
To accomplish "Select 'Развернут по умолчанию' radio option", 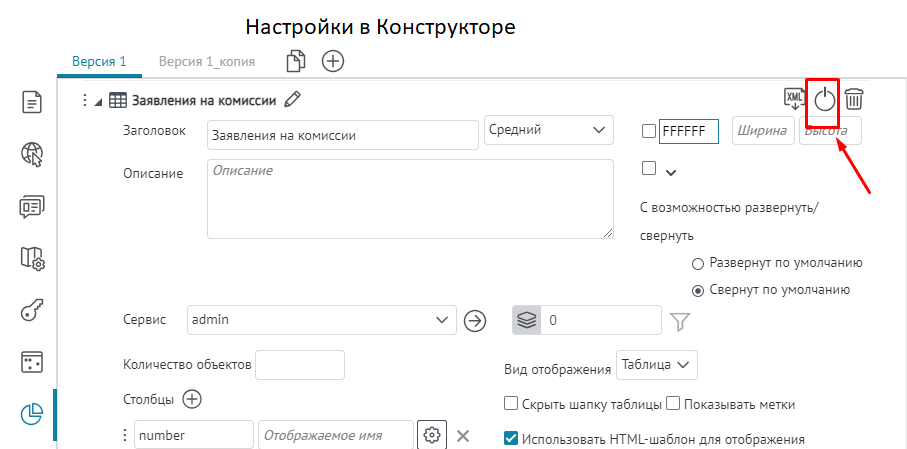I will [698, 263].
